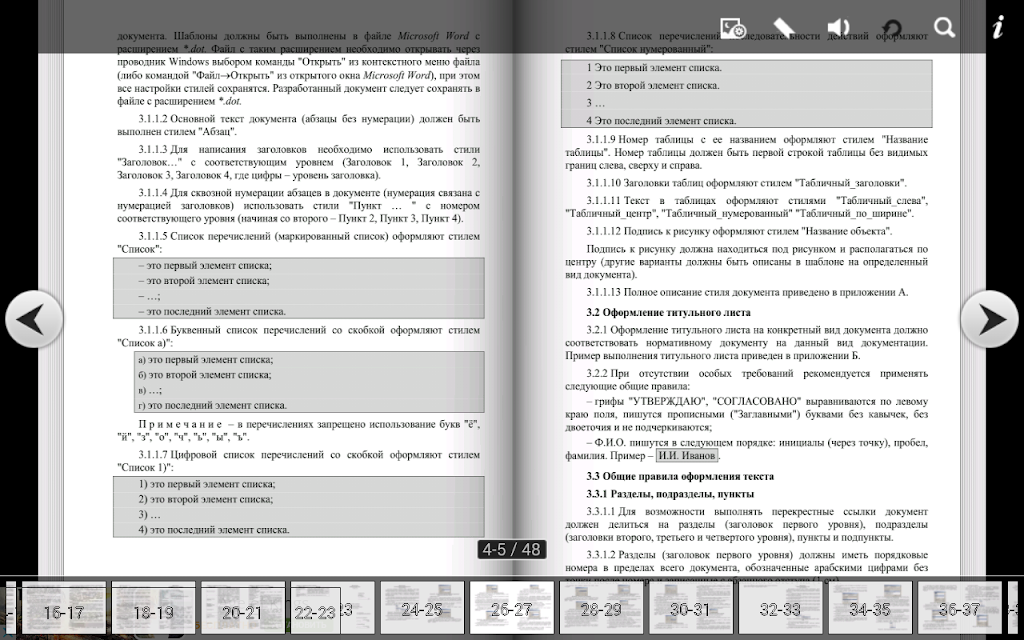1024x640 pixels.
Task: Jump to pages 28-29 thumbnail
Action: pyautogui.click(x=601, y=609)
